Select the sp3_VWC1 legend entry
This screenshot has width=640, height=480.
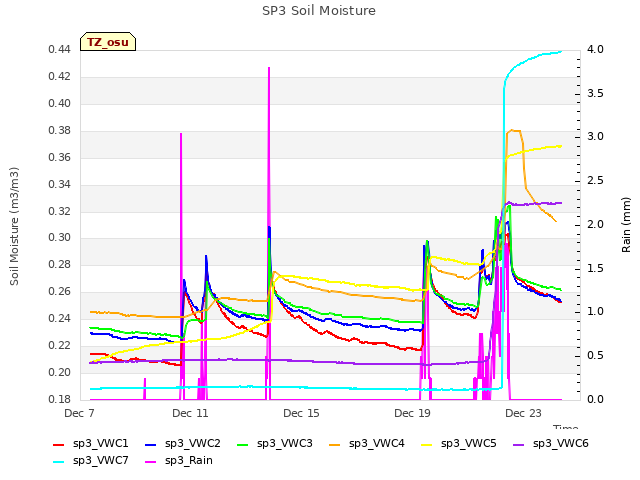(x=91, y=443)
